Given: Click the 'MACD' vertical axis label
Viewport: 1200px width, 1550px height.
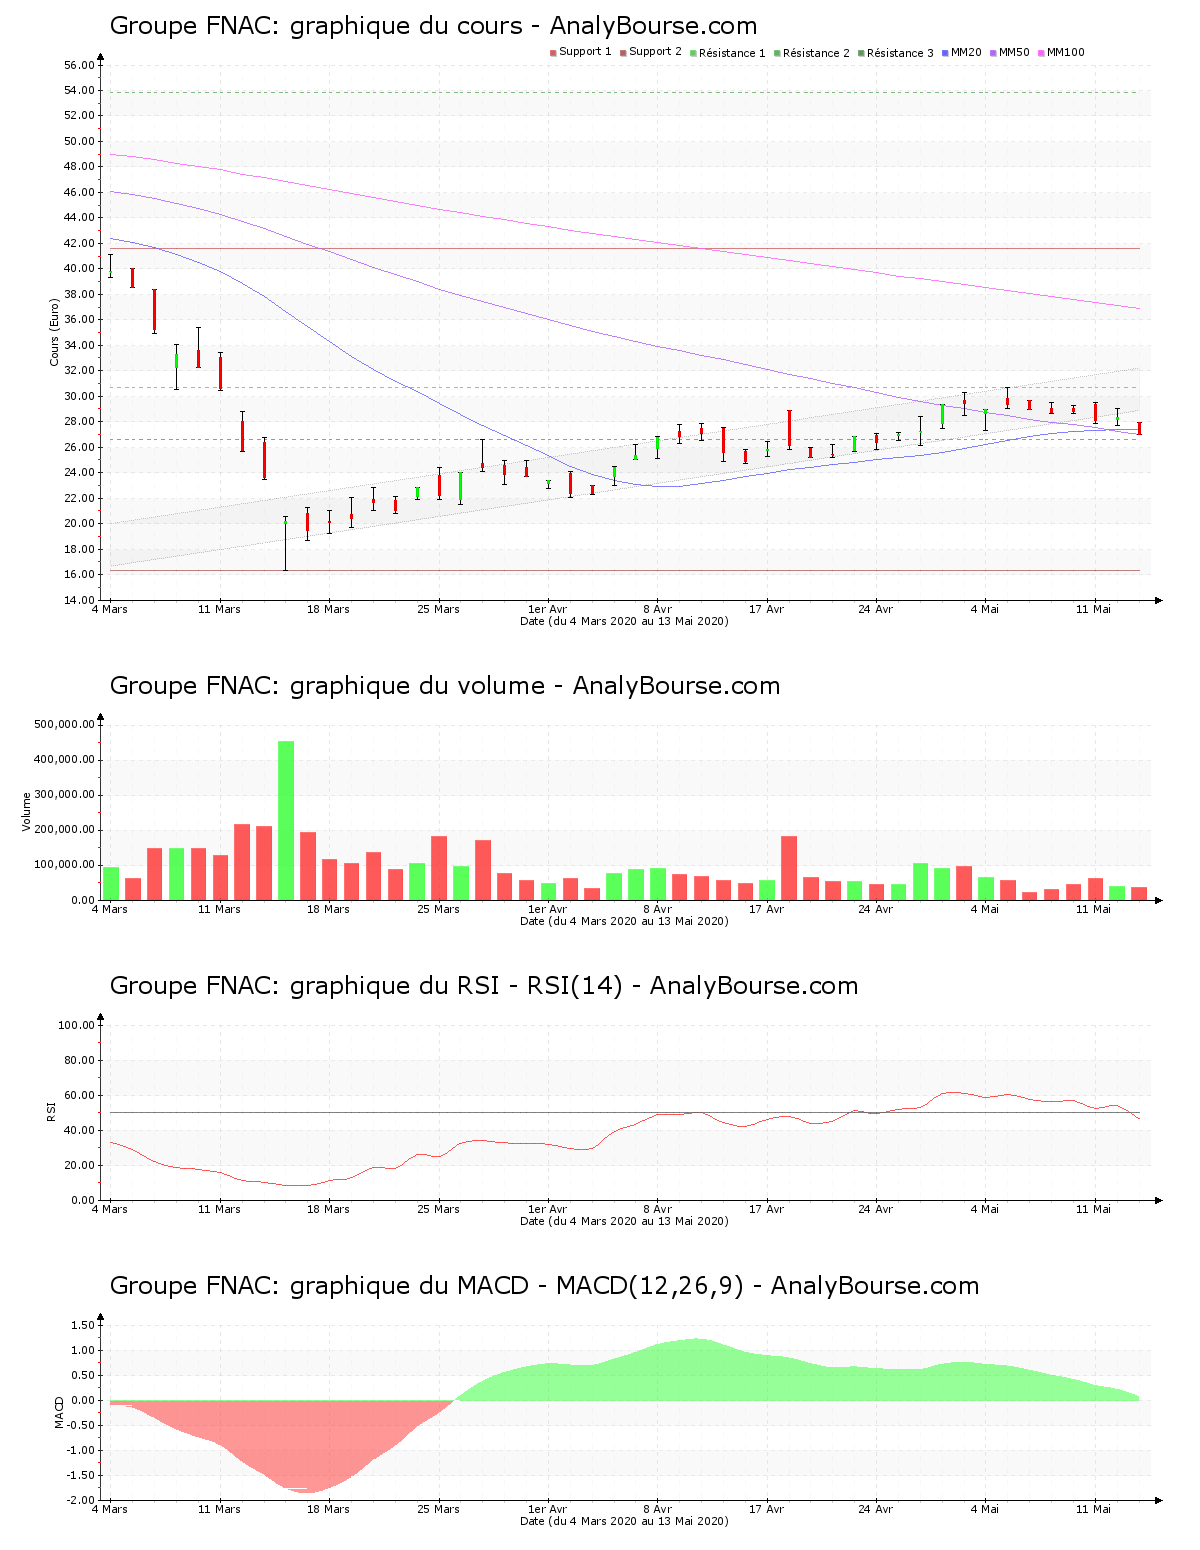Looking at the screenshot, I should coord(59,1411).
